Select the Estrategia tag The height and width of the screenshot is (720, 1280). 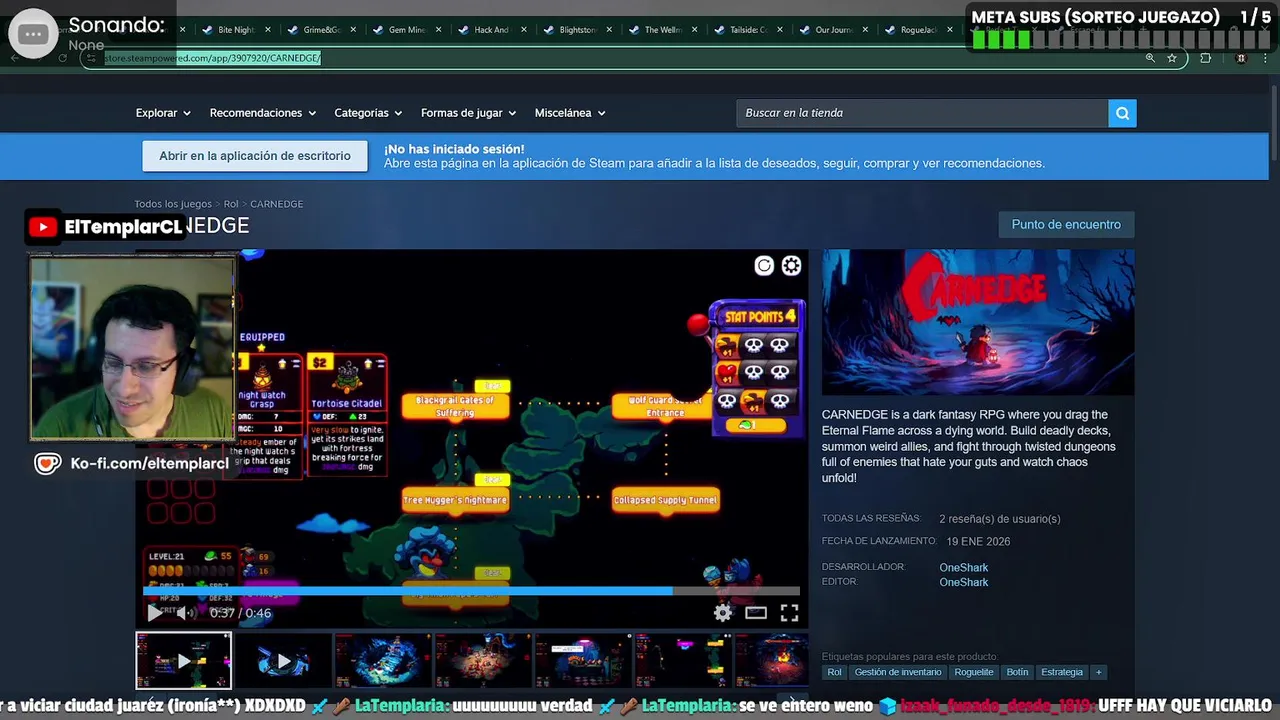click(x=1062, y=672)
